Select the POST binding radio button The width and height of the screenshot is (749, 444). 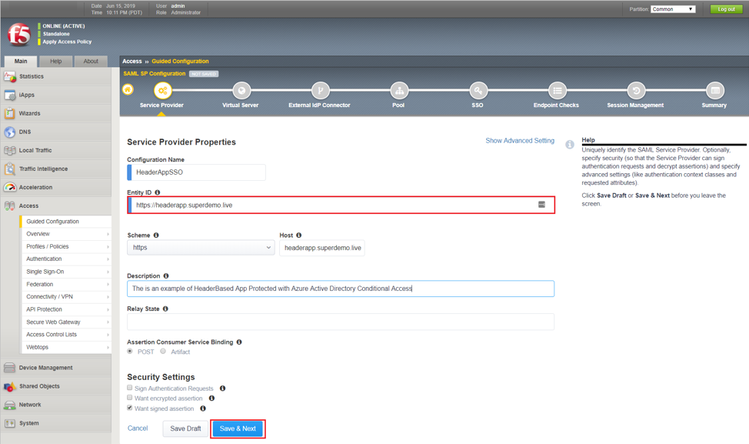pyautogui.click(x=130, y=351)
